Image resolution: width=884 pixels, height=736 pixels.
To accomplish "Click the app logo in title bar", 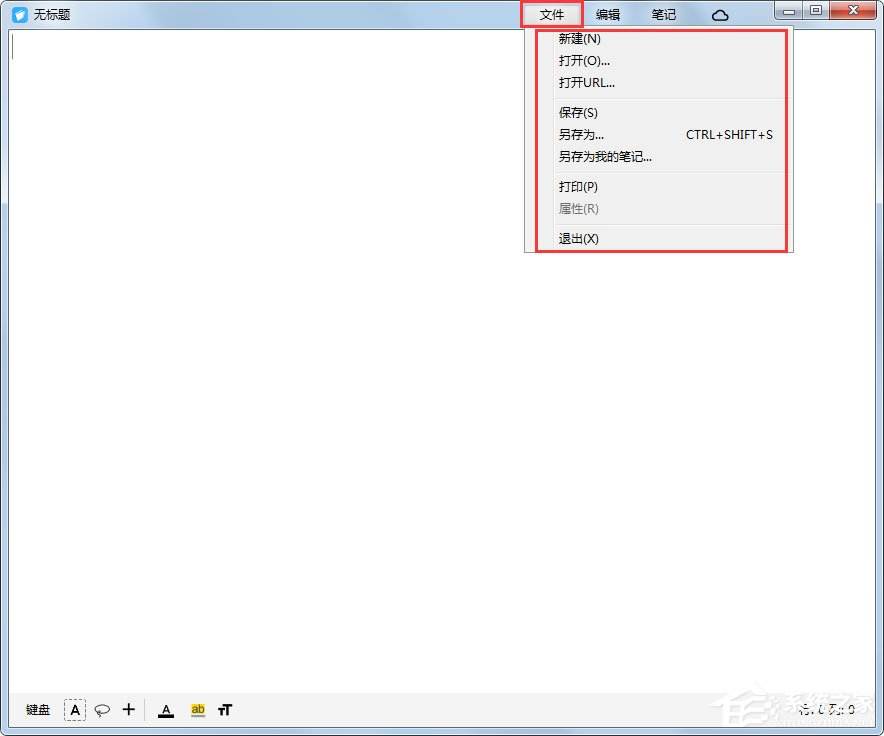I will point(19,15).
